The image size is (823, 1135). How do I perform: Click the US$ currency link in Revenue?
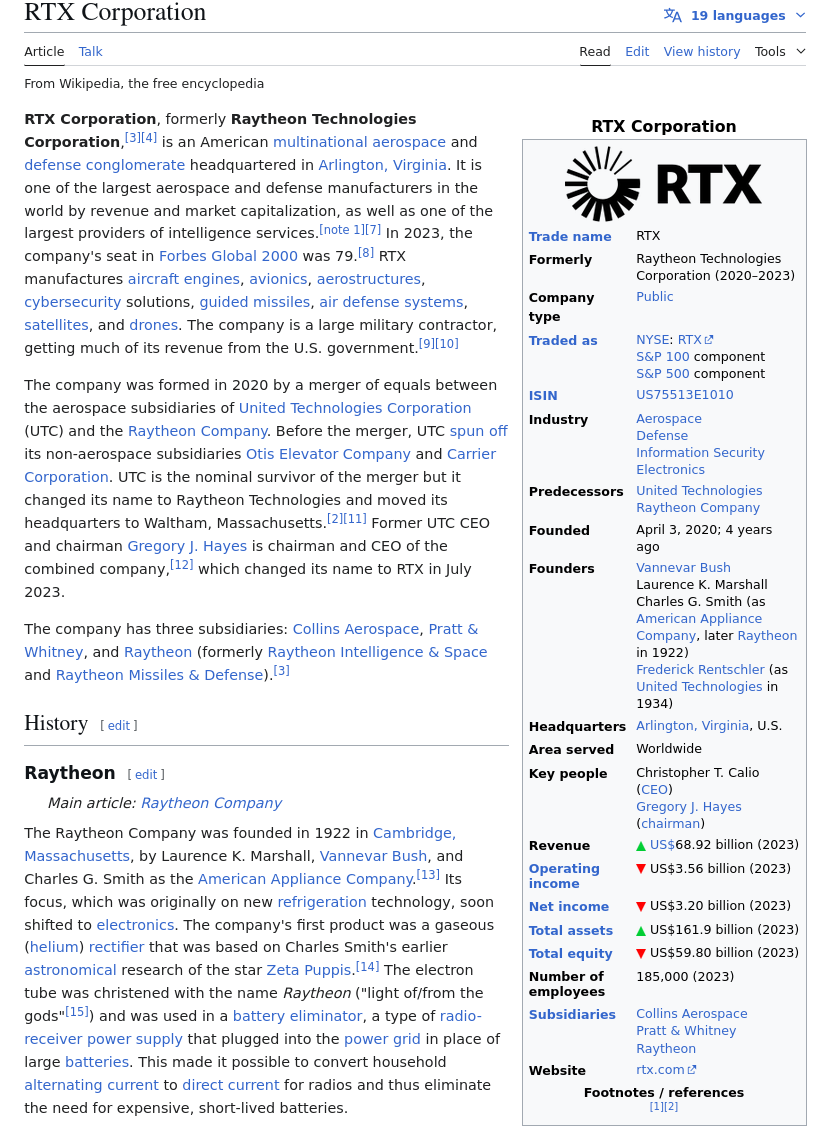pos(662,845)
